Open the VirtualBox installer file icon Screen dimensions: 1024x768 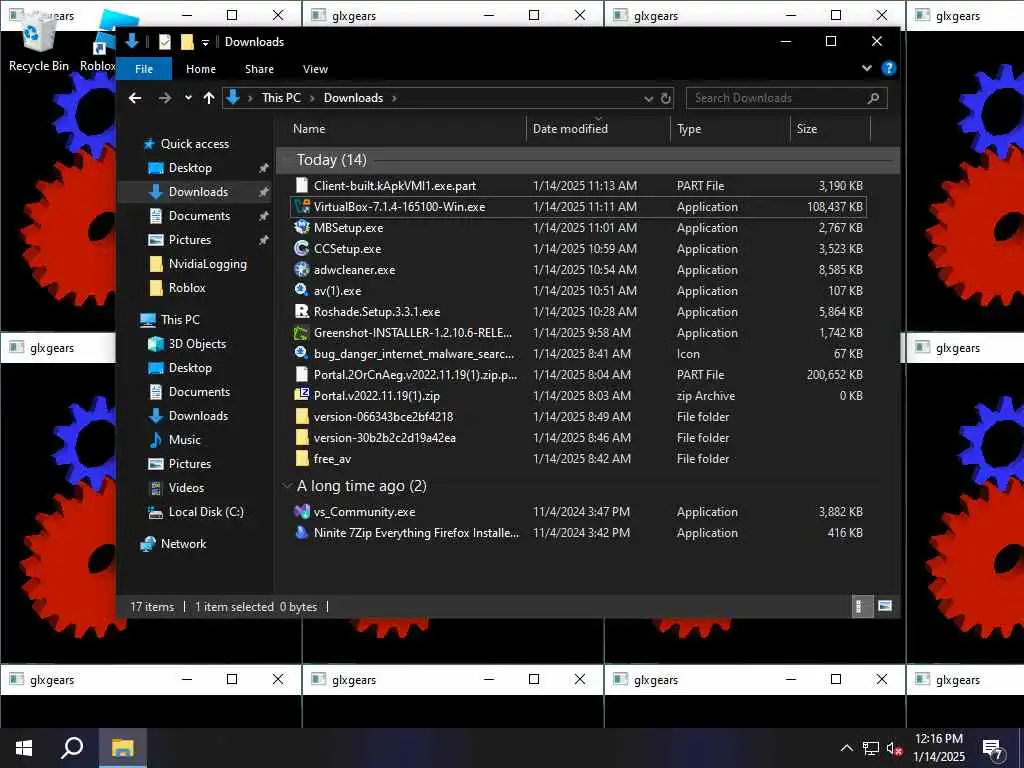coord(302,206)
